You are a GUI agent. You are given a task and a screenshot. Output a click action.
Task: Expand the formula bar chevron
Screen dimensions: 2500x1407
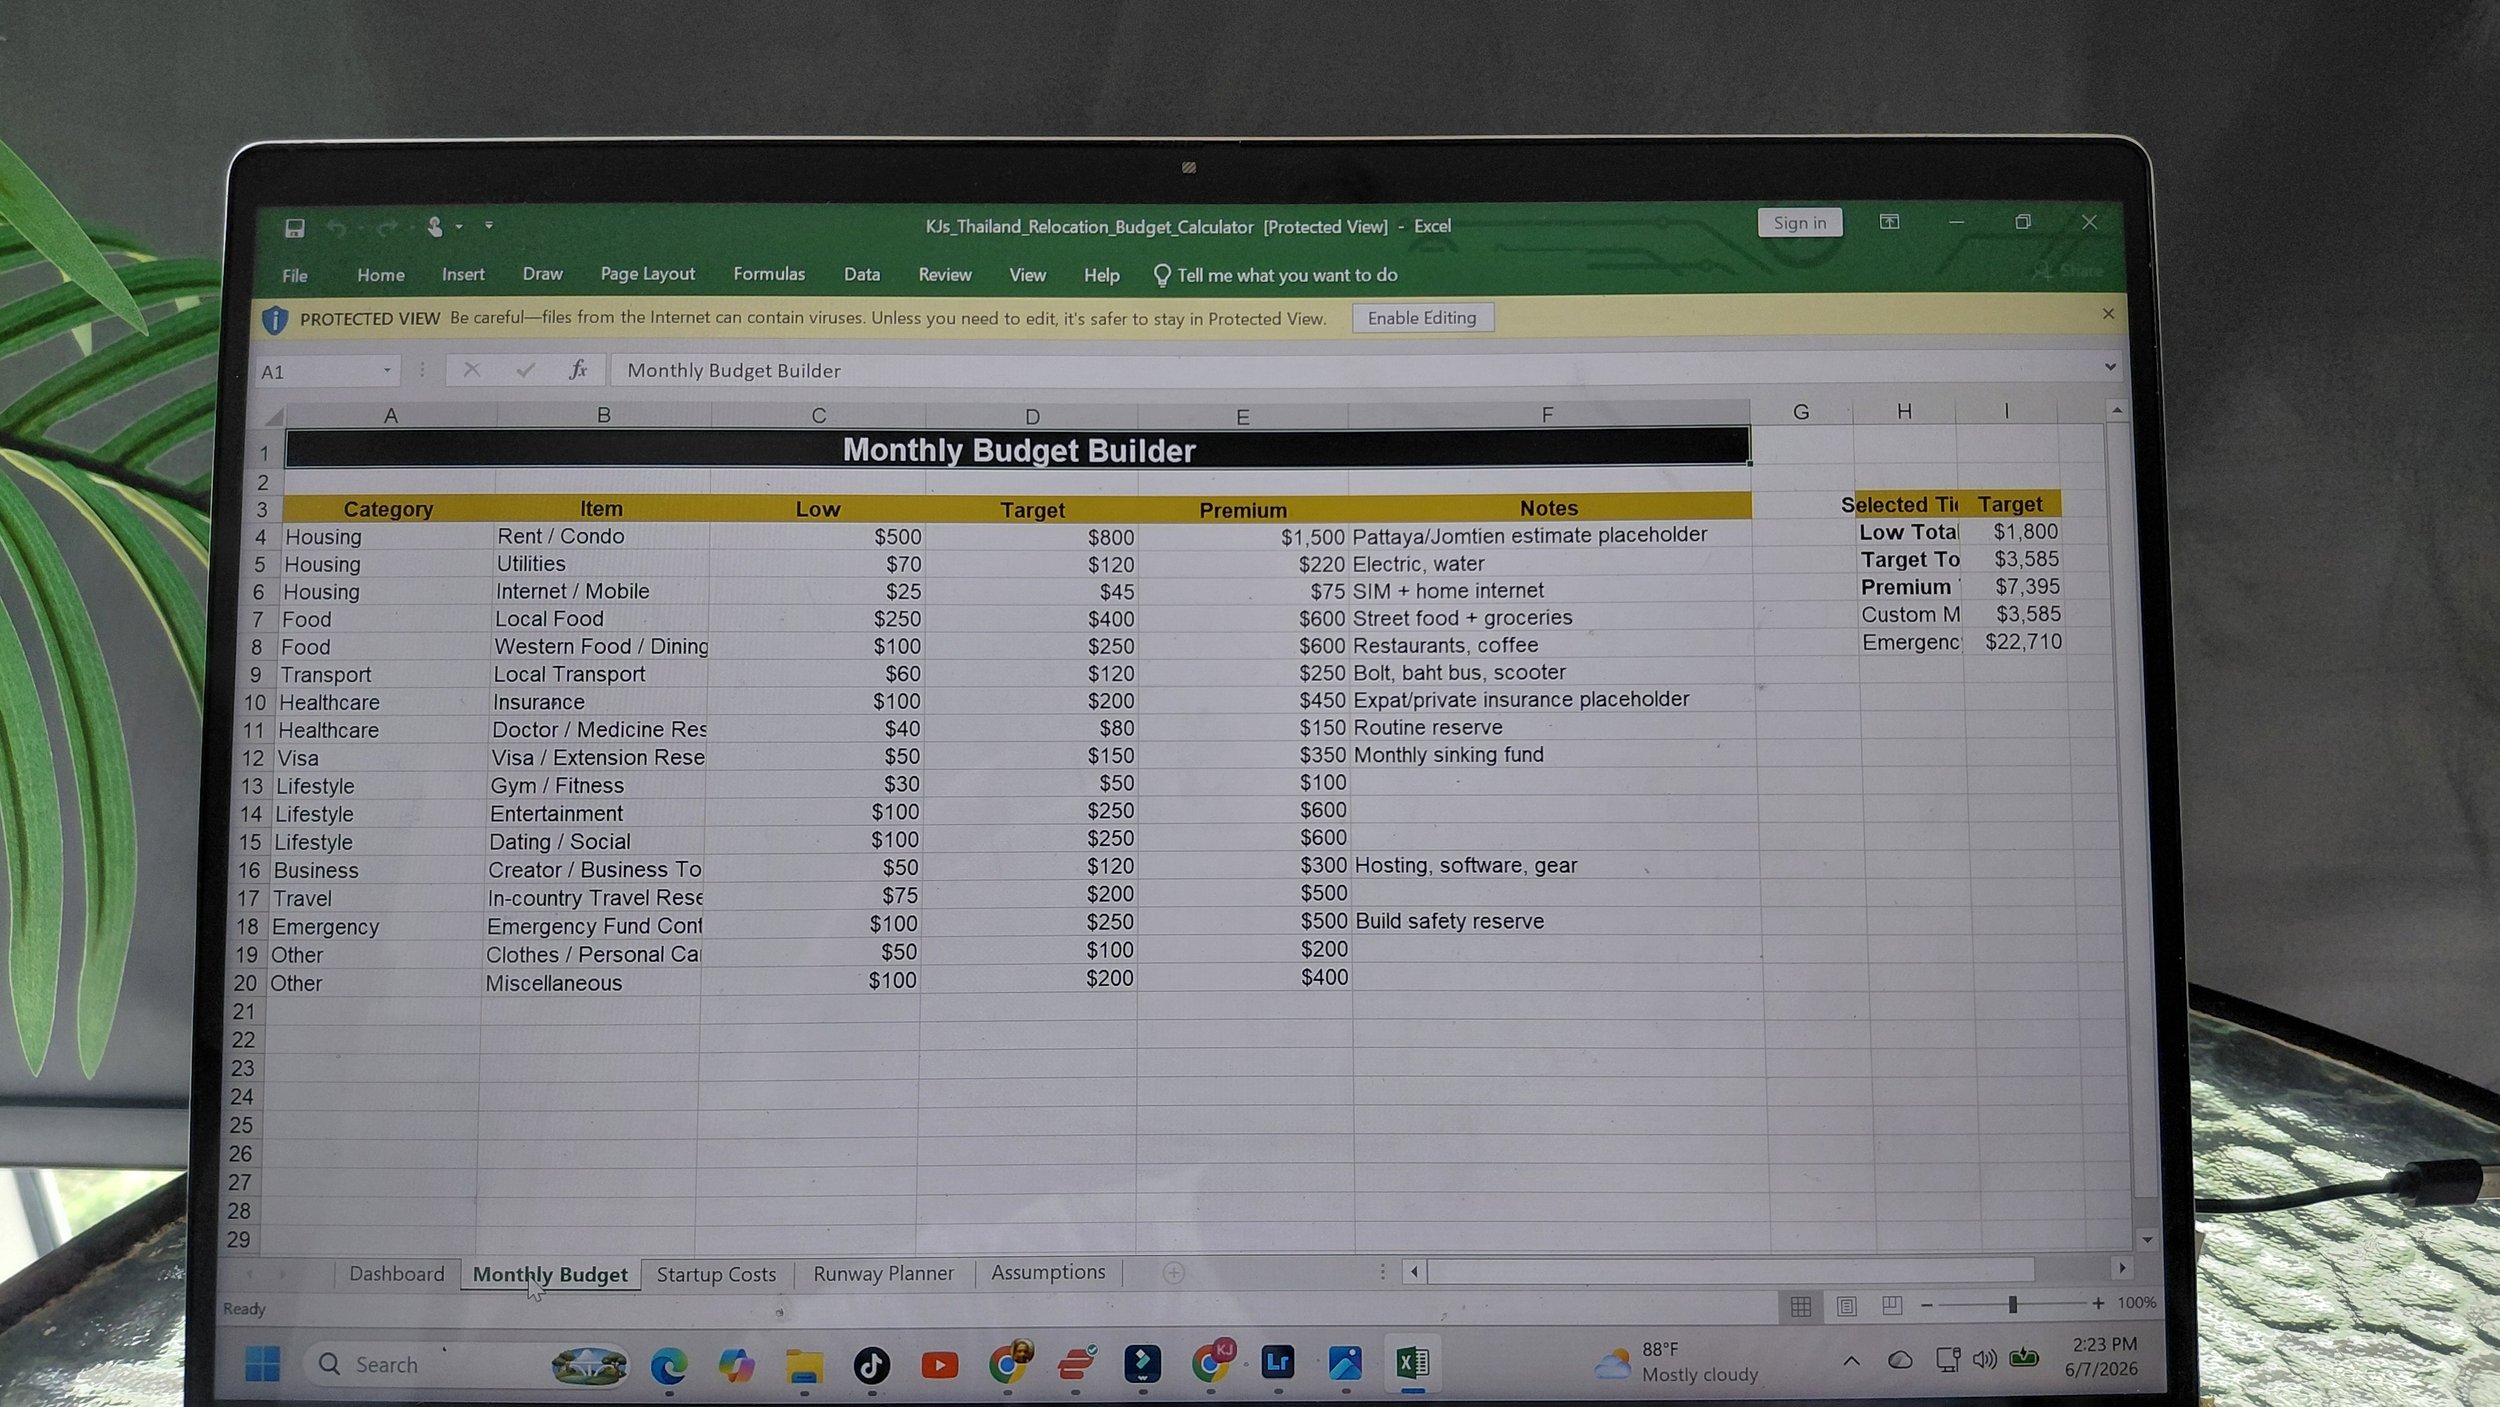coord(2110,367)
